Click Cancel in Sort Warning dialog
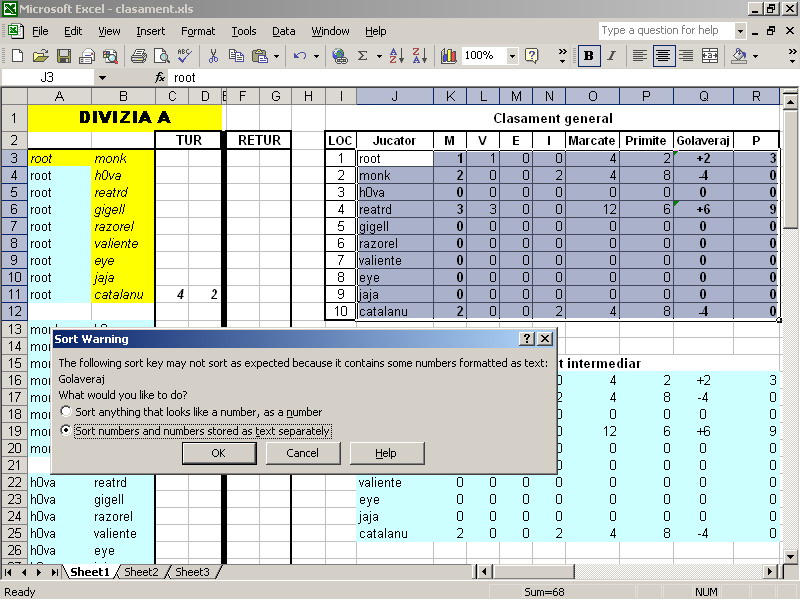This screenshot has height=600, width=800. click(x=302, y=453)
